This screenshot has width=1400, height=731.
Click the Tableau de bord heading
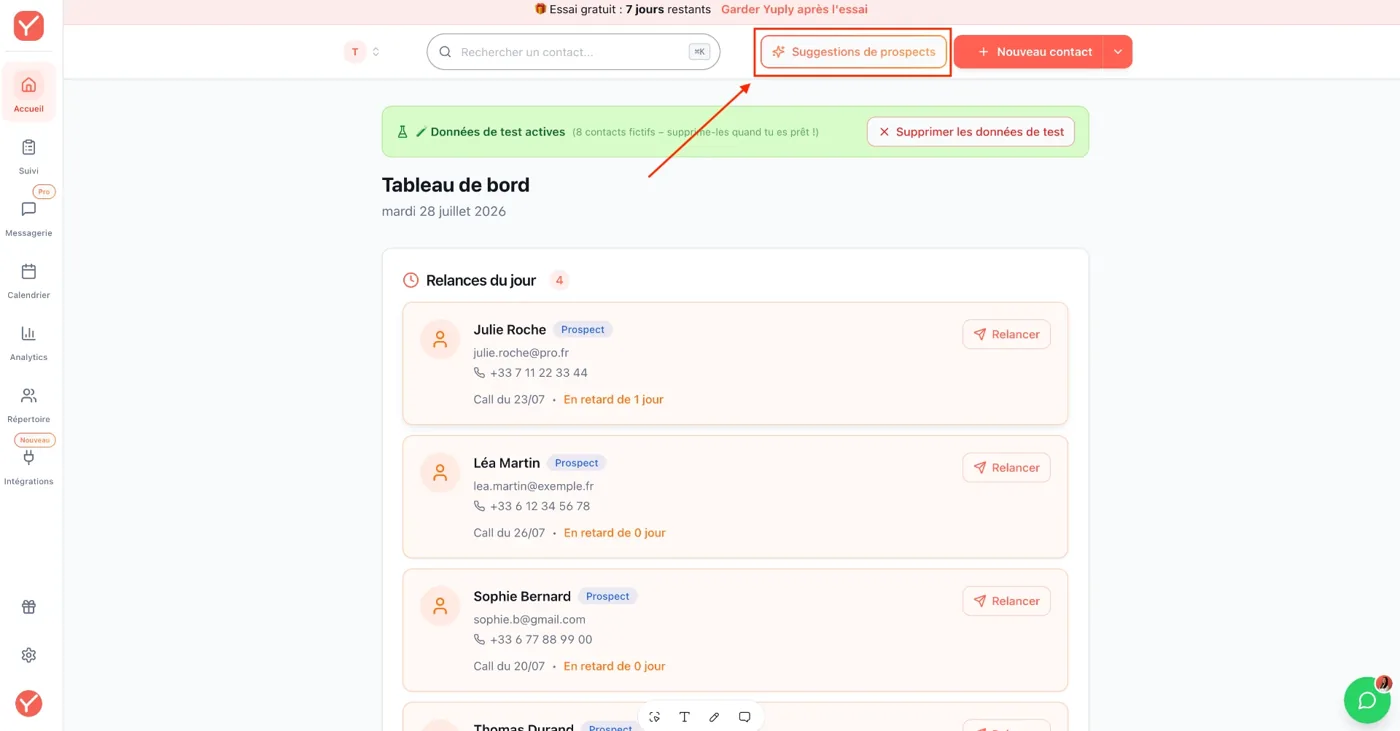point(456,185)
